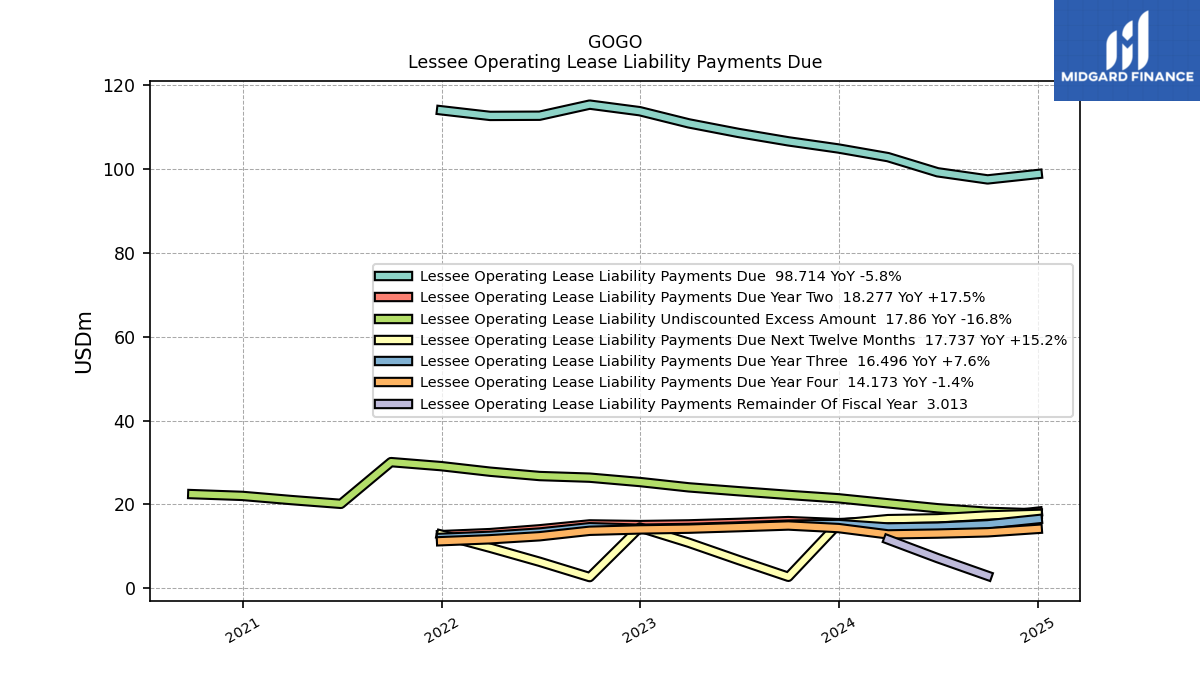Click the 2025 x-axis tick label
The image size is (1200, 675).
tap(1036, 630)
